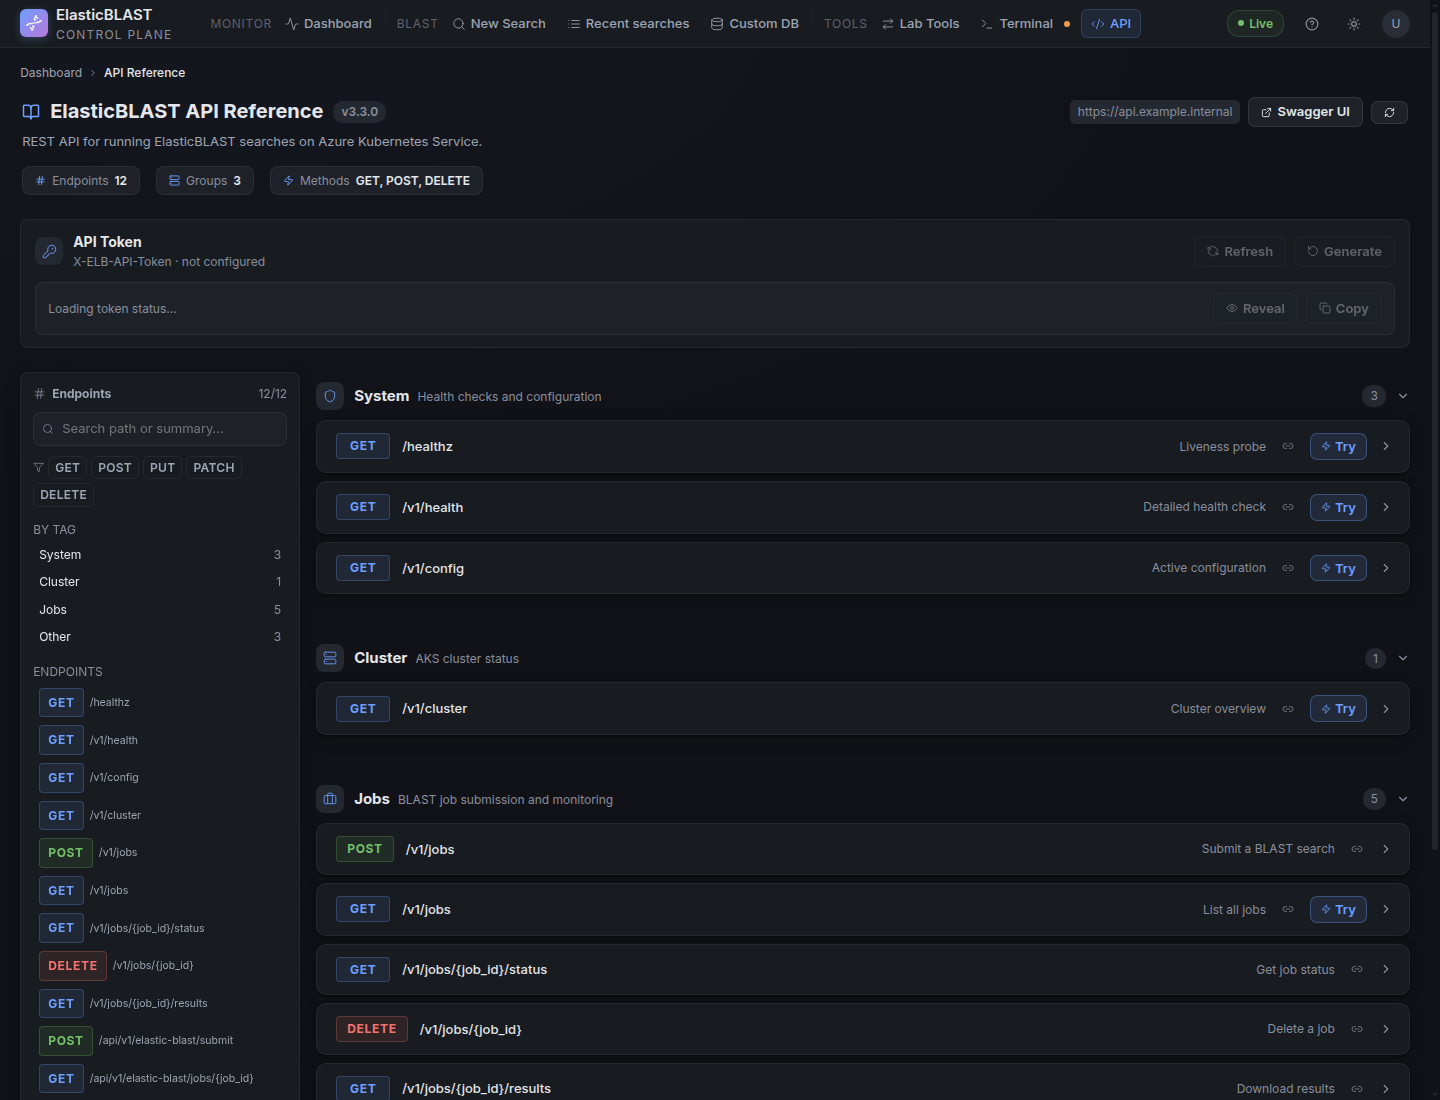Expand the /healthz endpoint row arrow
This screenshot has width=1440, height=1100.
(x=1386, y=447)
